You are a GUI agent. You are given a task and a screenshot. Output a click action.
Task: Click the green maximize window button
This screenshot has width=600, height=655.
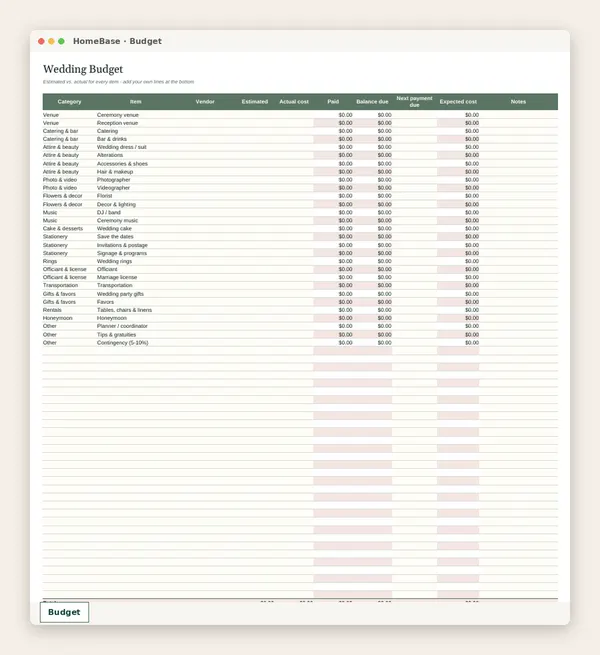pos(61,41)
